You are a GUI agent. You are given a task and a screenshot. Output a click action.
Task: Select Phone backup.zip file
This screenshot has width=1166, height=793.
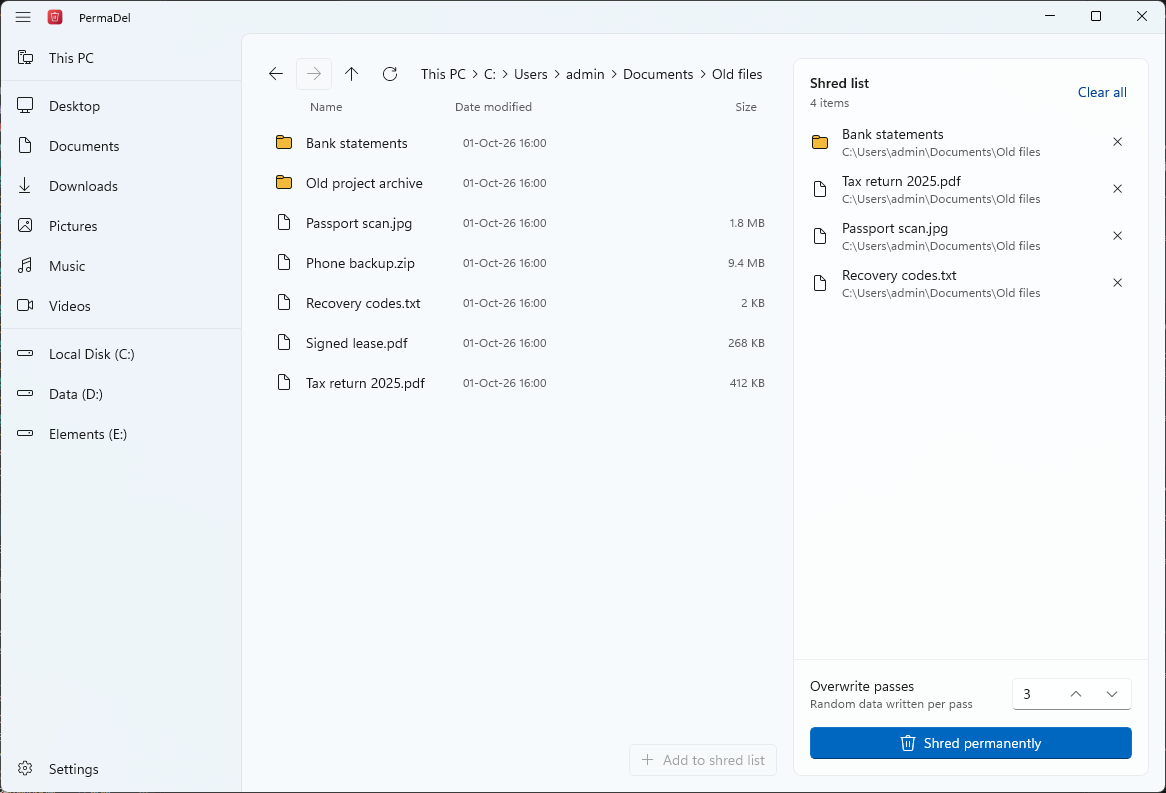(519, 263)
